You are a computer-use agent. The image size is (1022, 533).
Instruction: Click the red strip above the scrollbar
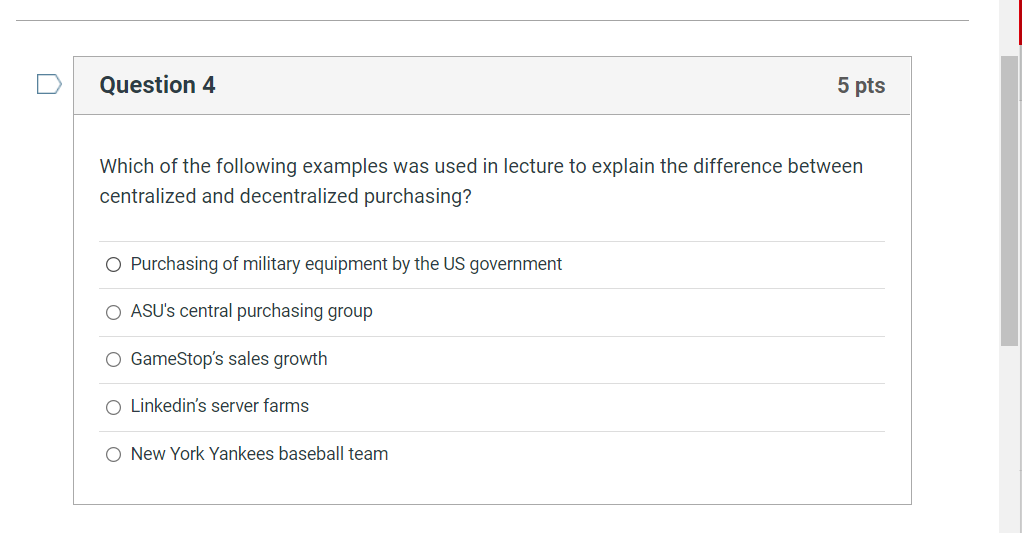1020,20
